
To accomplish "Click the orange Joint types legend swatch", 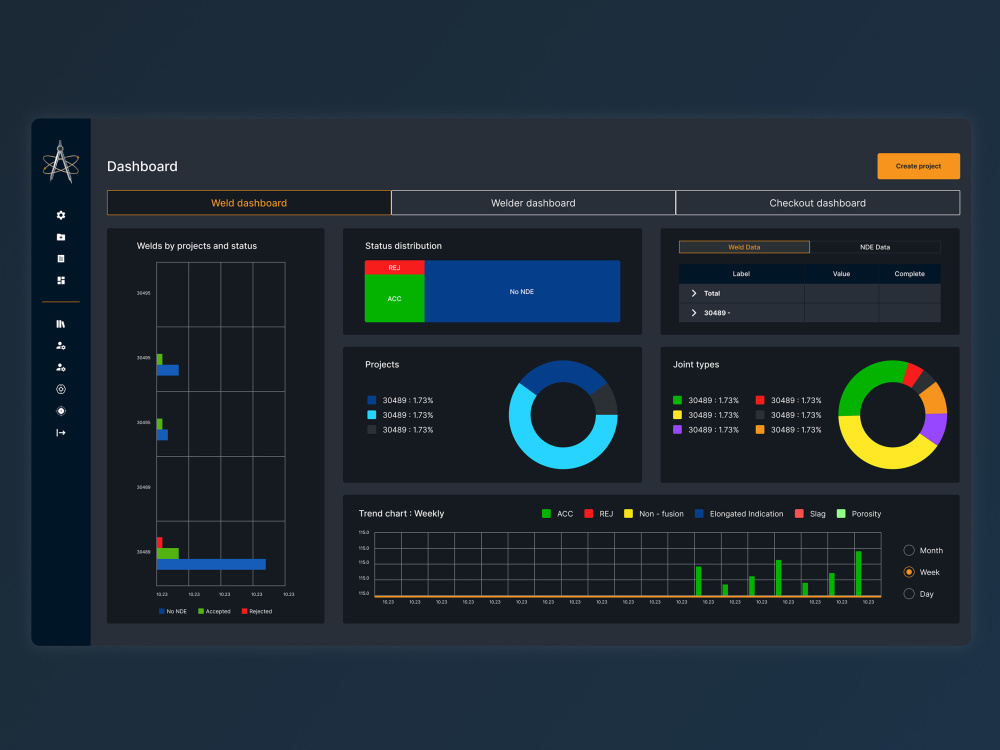I will pos(760,430).
